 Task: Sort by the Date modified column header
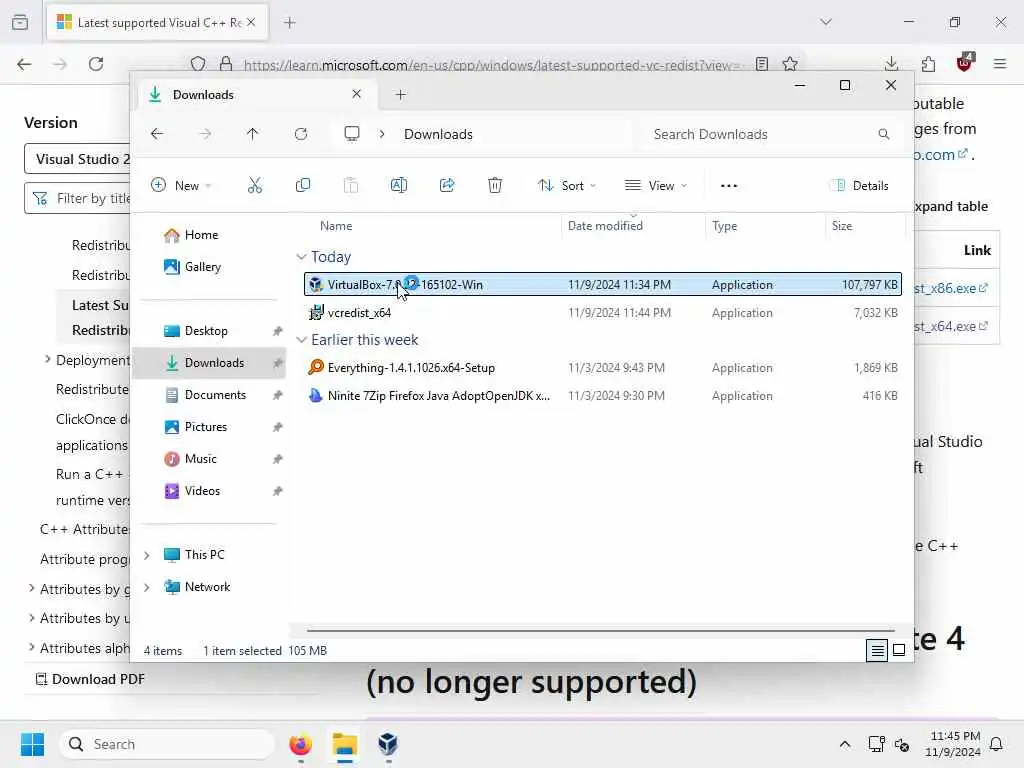(605, 226)
